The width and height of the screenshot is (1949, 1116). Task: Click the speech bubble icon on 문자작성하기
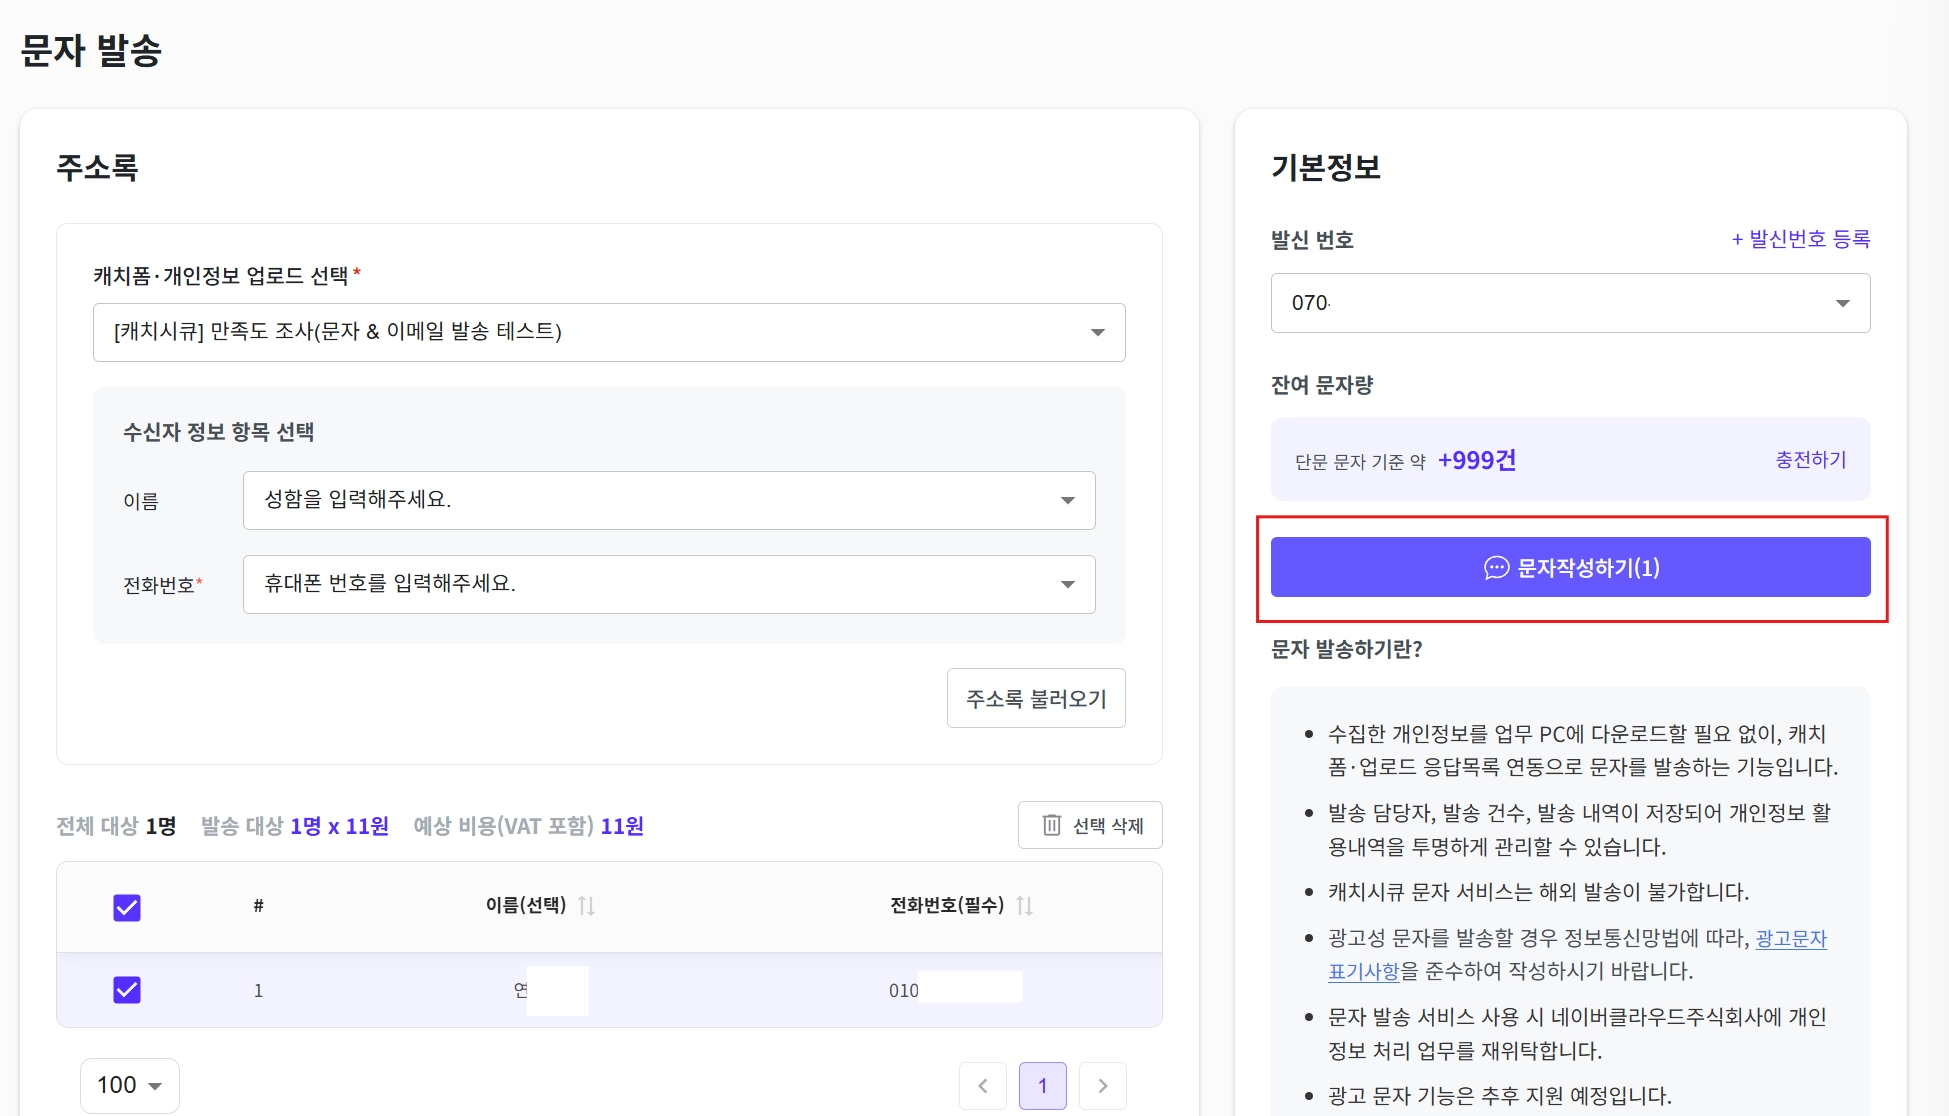pyautogui.click(x=1496, y=568)
